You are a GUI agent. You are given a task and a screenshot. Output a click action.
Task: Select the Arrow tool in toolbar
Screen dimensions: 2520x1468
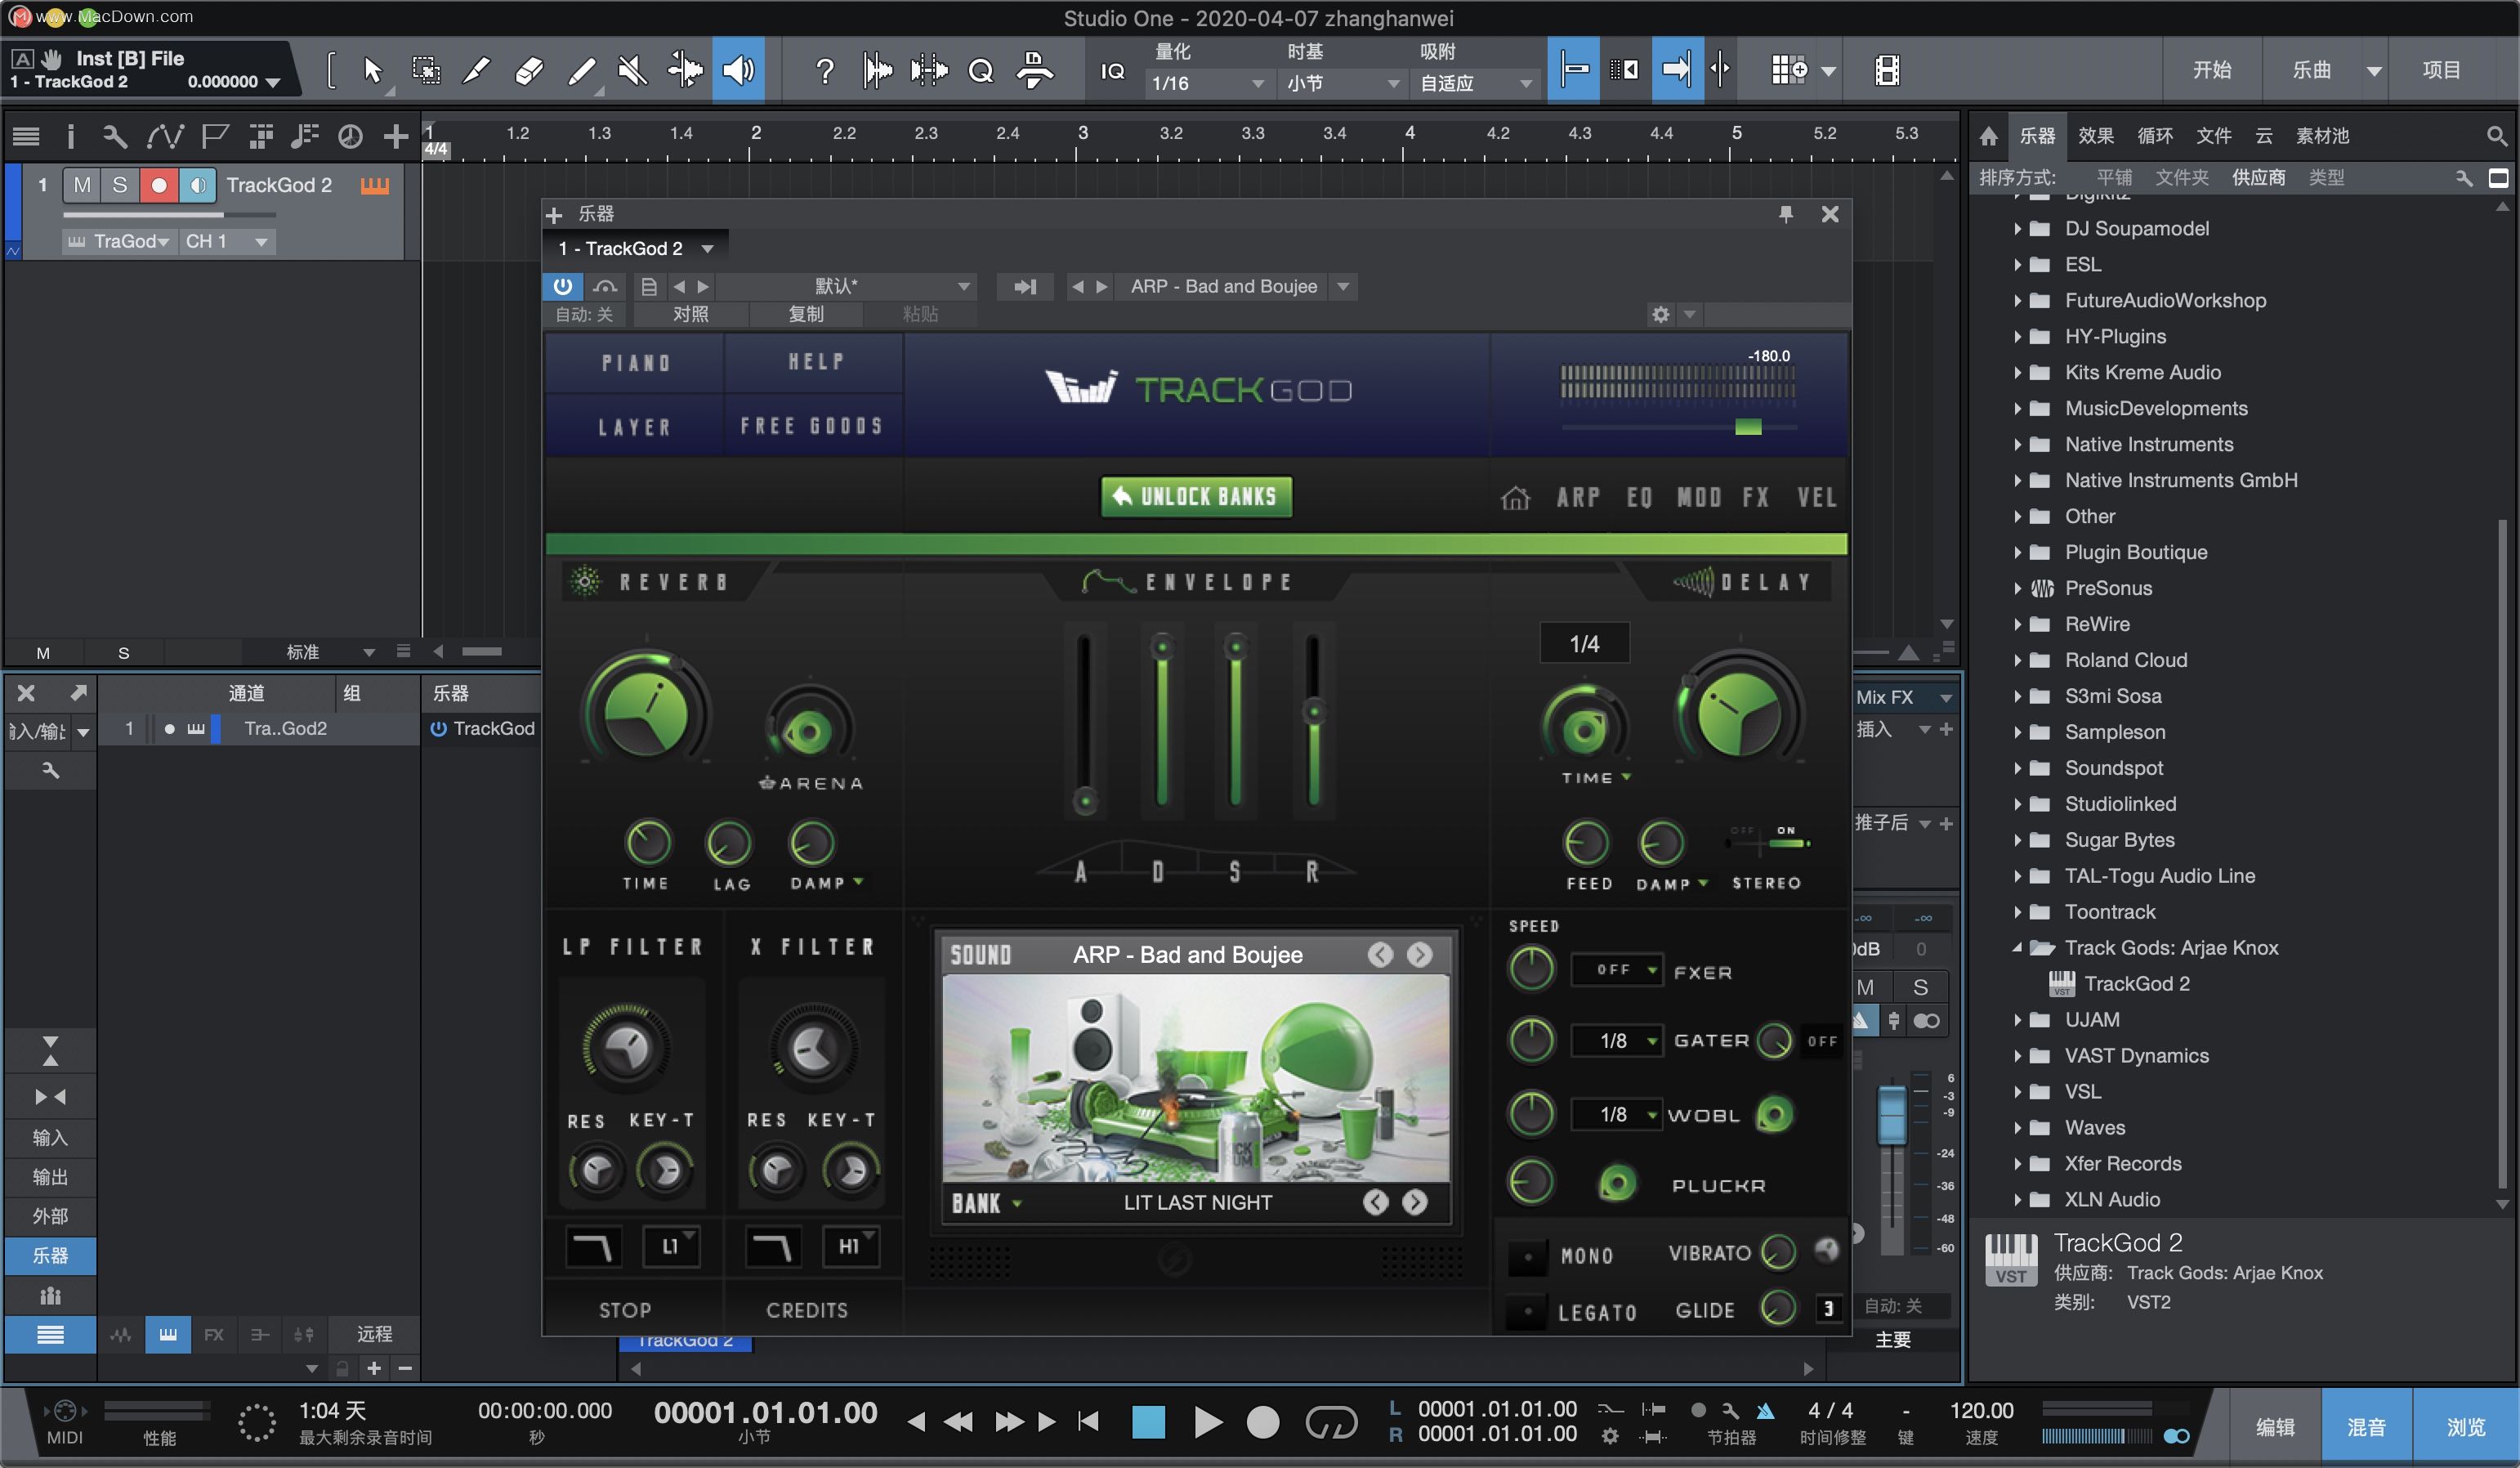373,71
